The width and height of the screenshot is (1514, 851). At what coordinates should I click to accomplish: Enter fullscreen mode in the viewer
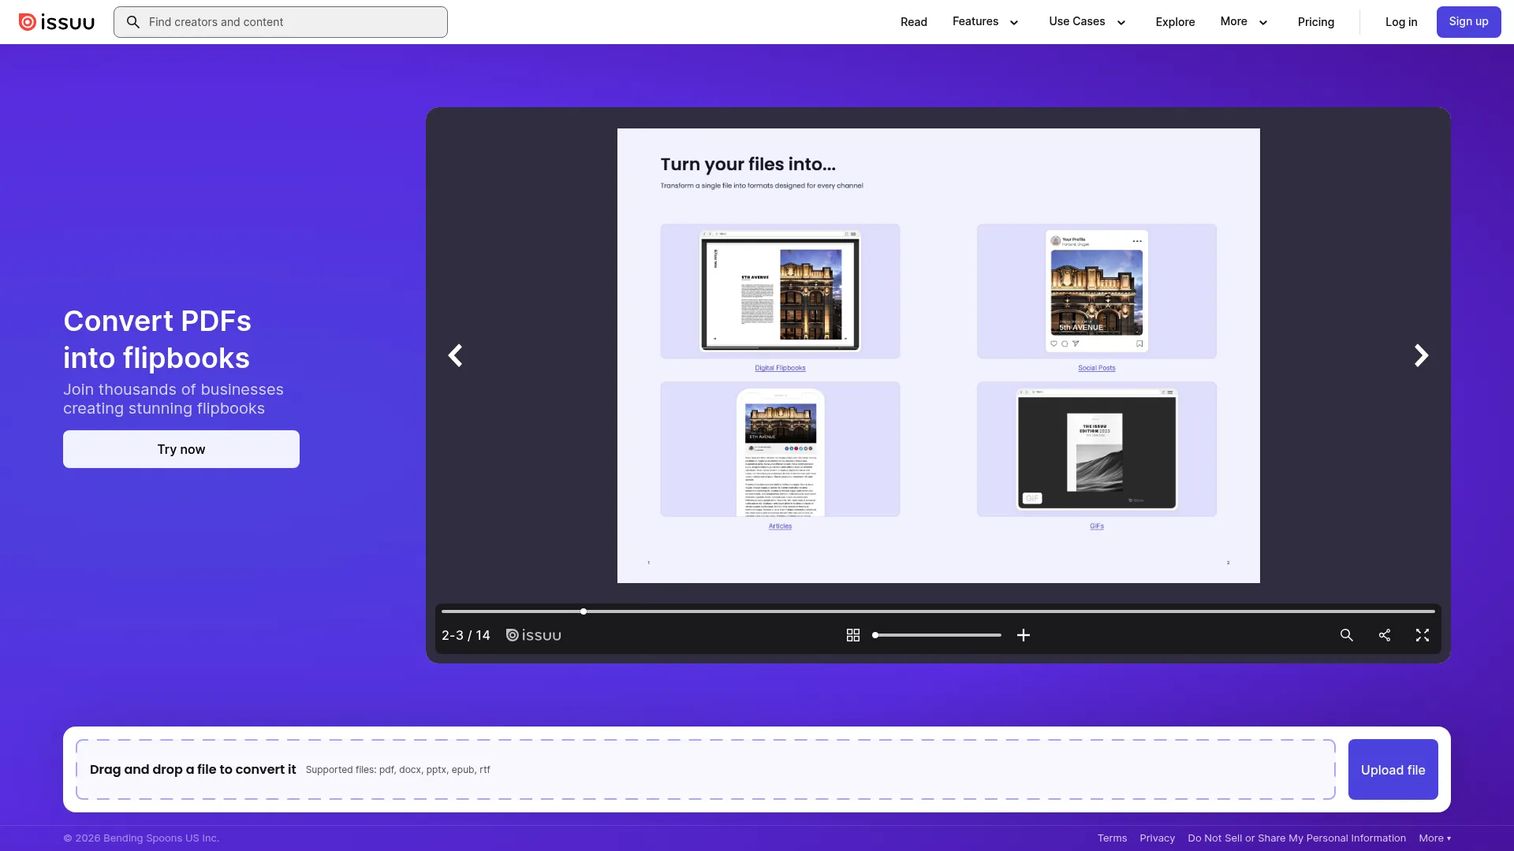[x=1422, y=635]
